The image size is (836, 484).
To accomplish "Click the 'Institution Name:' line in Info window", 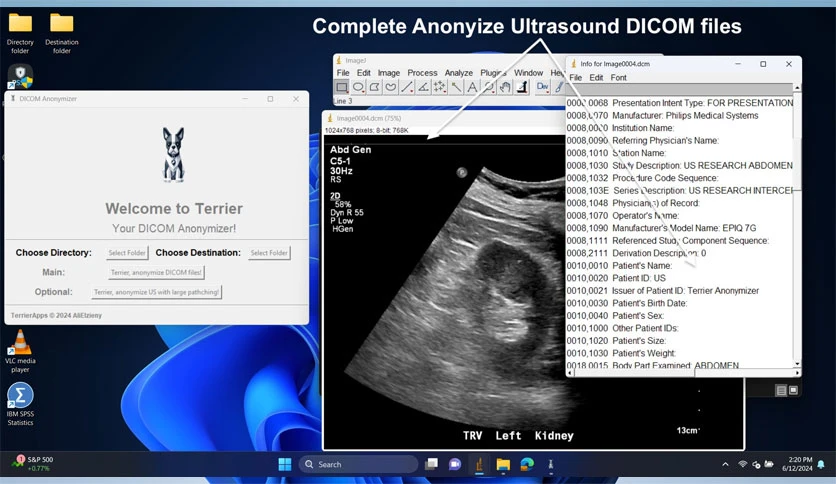I will (x=620, y=128).
